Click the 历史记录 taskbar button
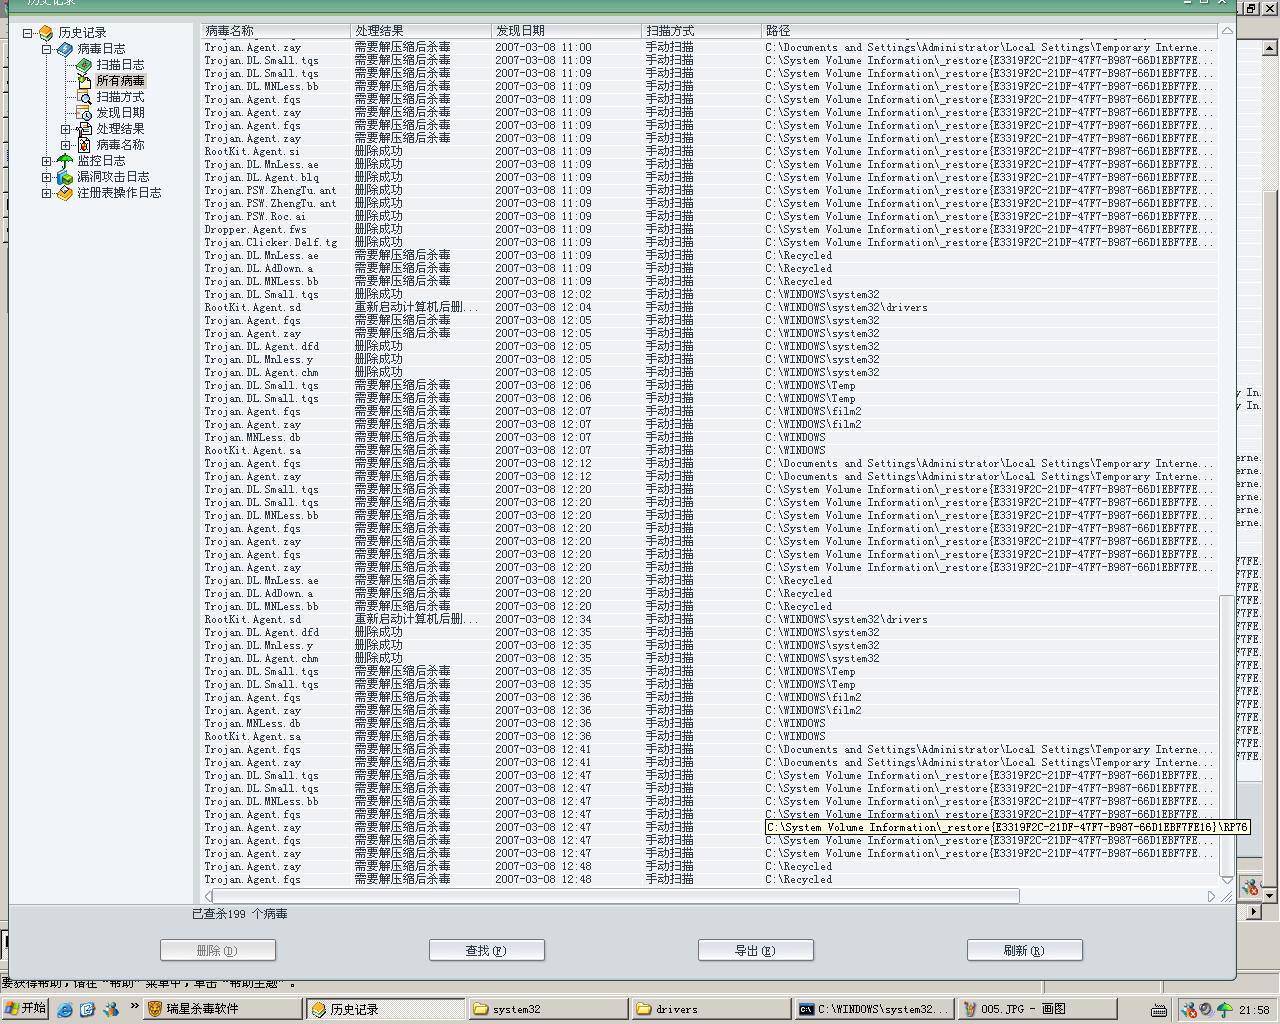 pos(386,1010)
